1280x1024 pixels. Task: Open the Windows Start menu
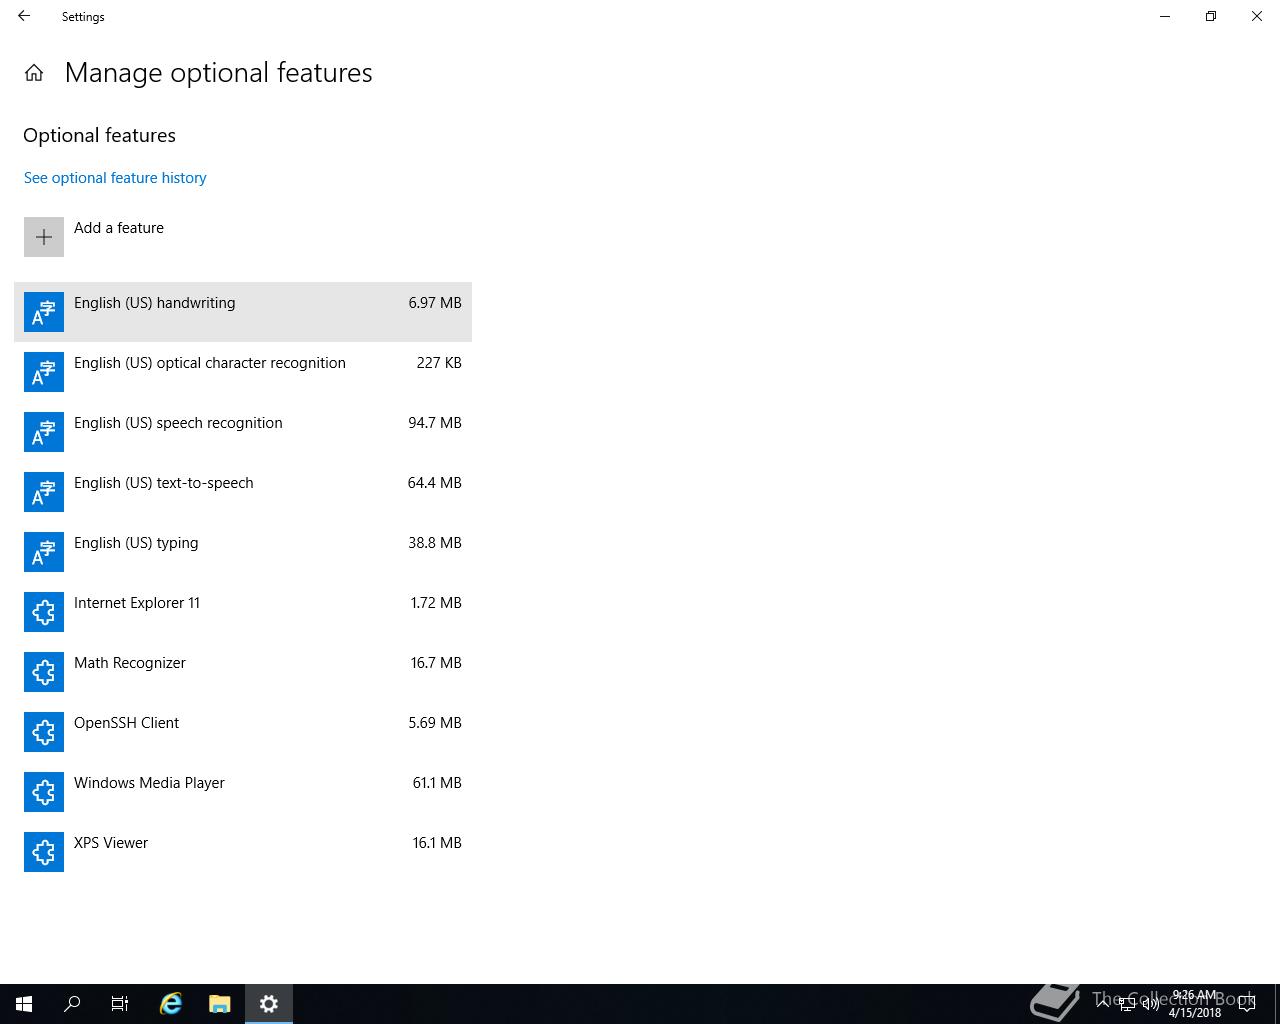pos(24,1004)
